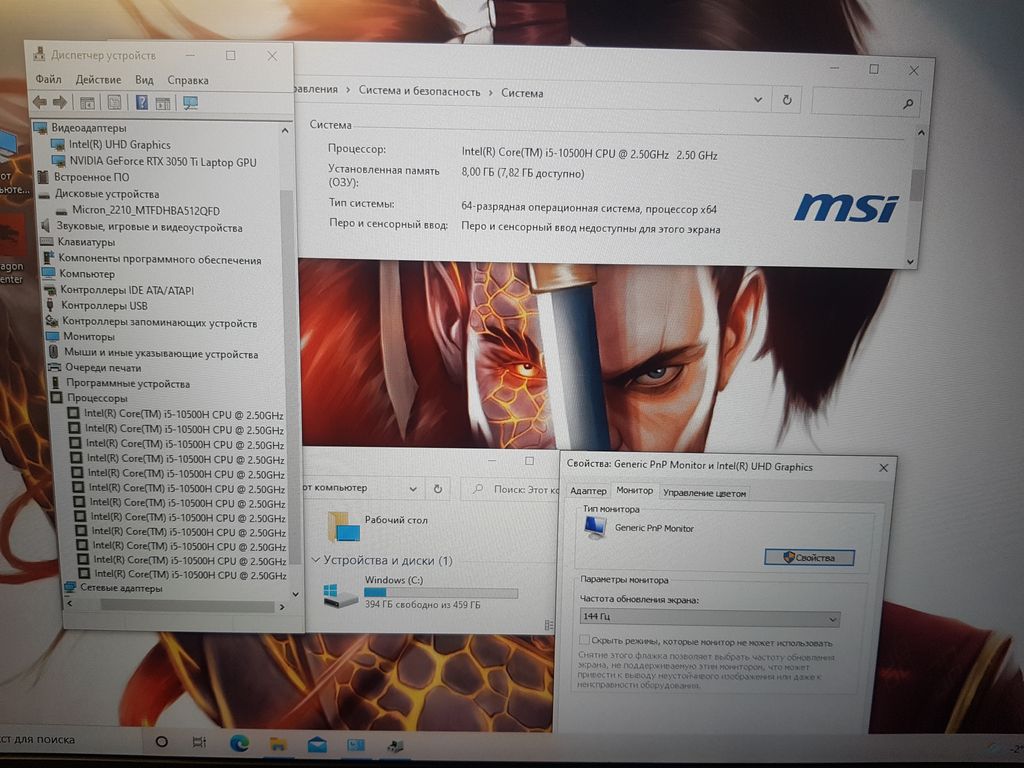Click the System window scrollbar's up arrow
Image resolution: width=1024 pixels, height=768 pixels.
(921, 133)
